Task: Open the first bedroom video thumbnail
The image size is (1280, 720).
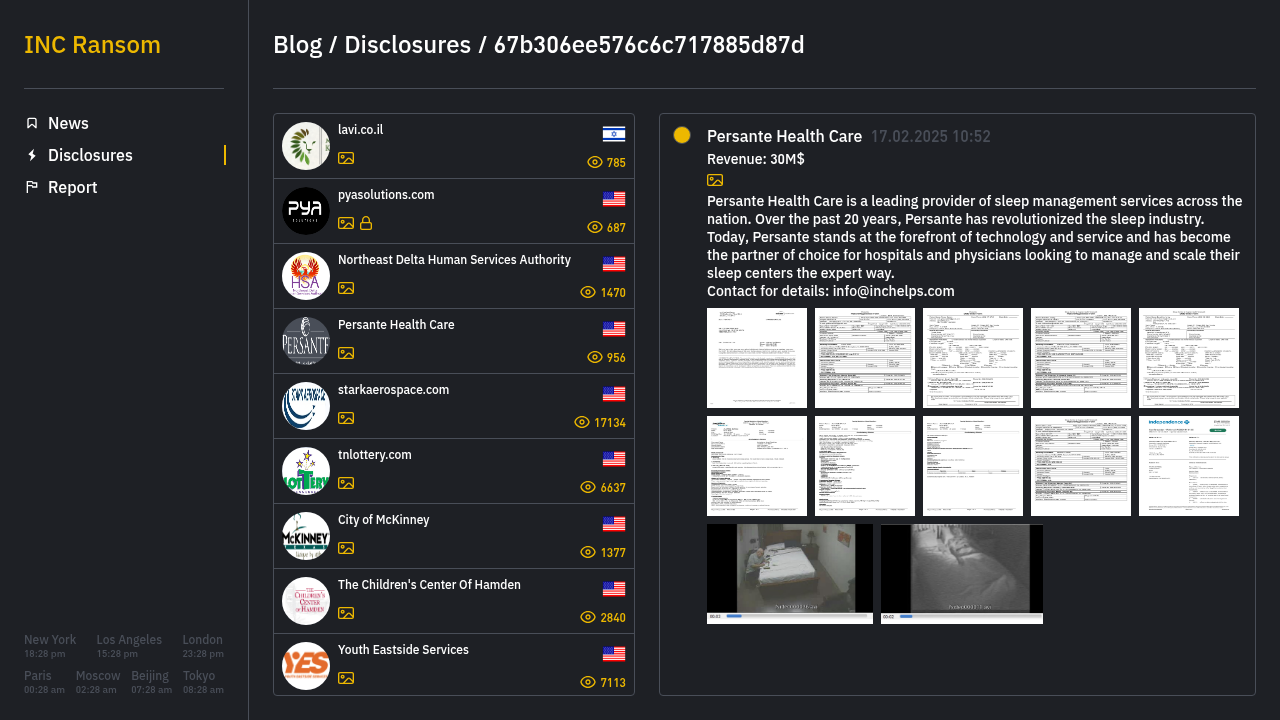Action: [790, 574]
